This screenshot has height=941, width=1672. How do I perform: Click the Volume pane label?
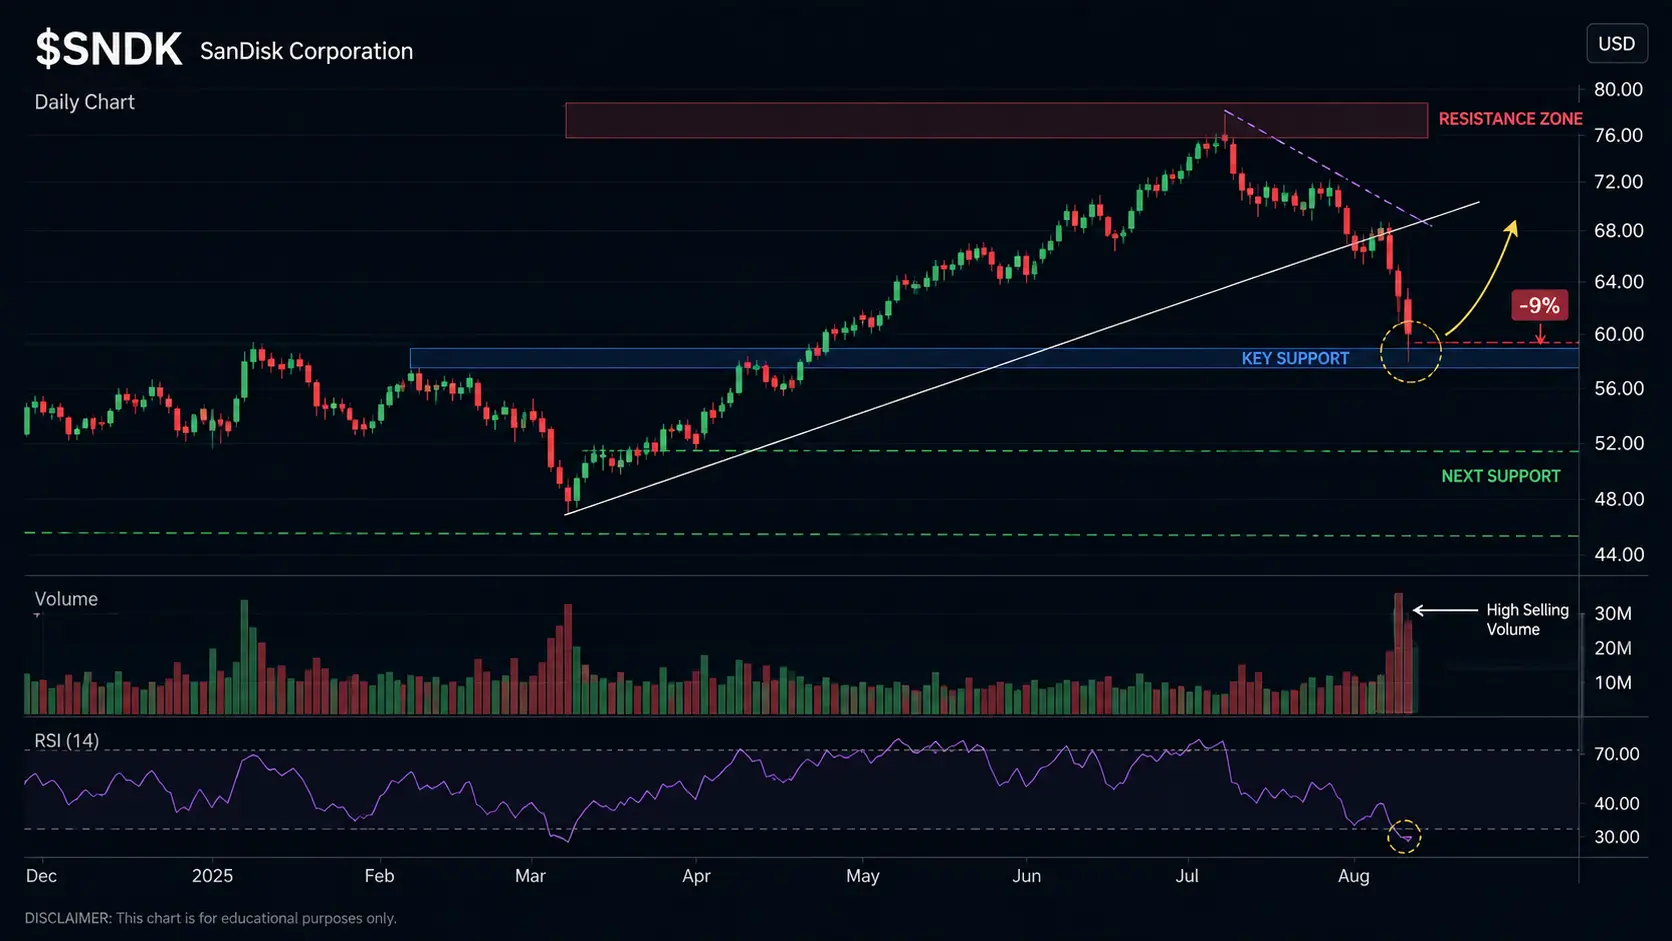[x=66, y=599]
